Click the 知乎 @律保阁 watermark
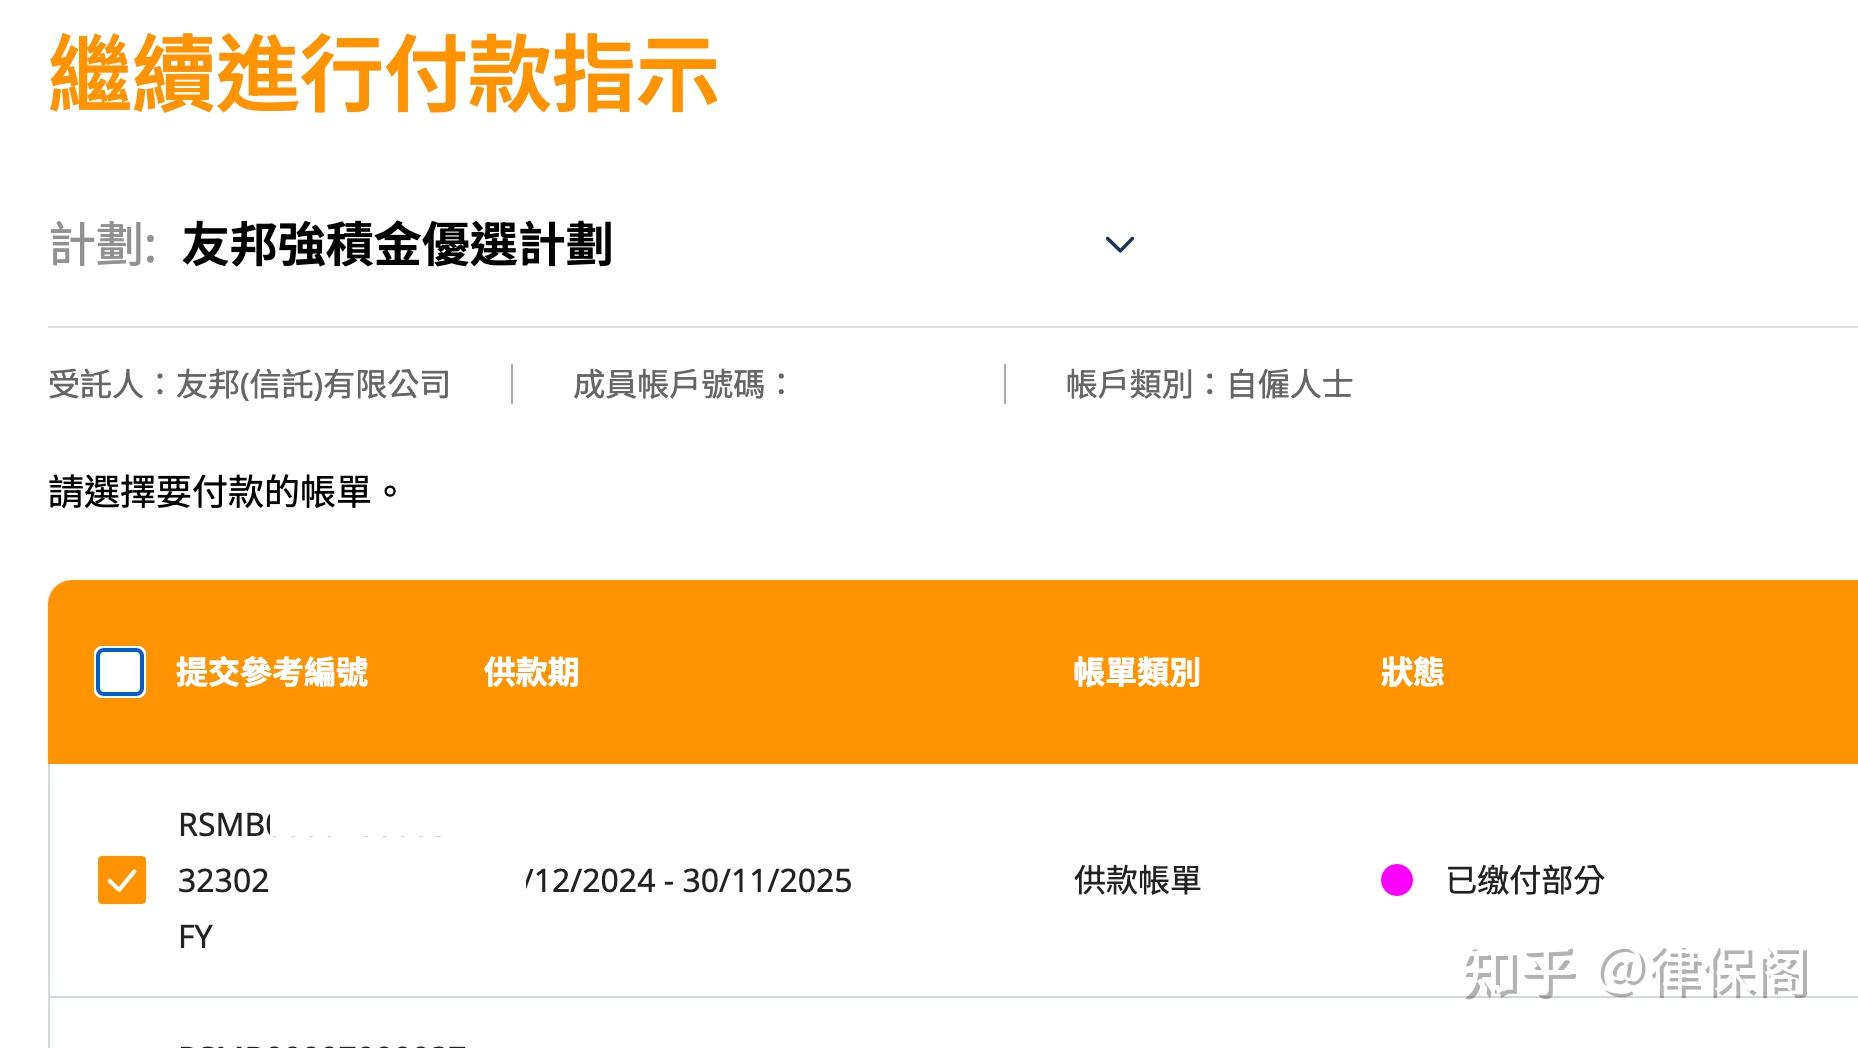1858x1048 pixels. [x=1635, y=973]
